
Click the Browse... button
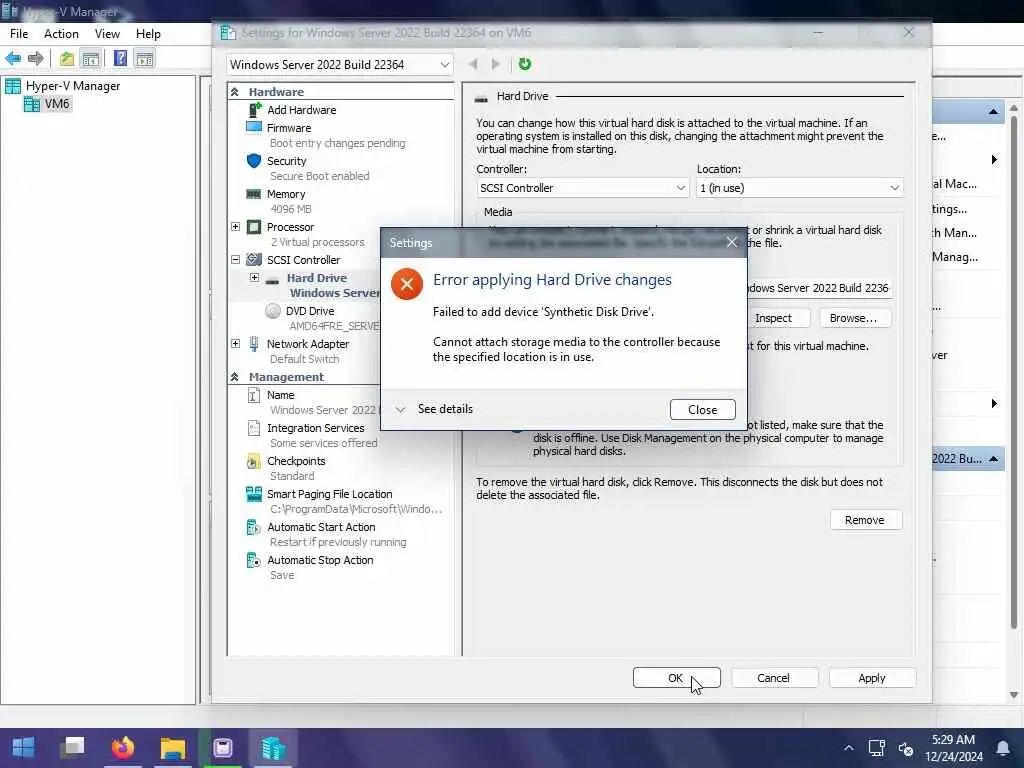(853, 318)
